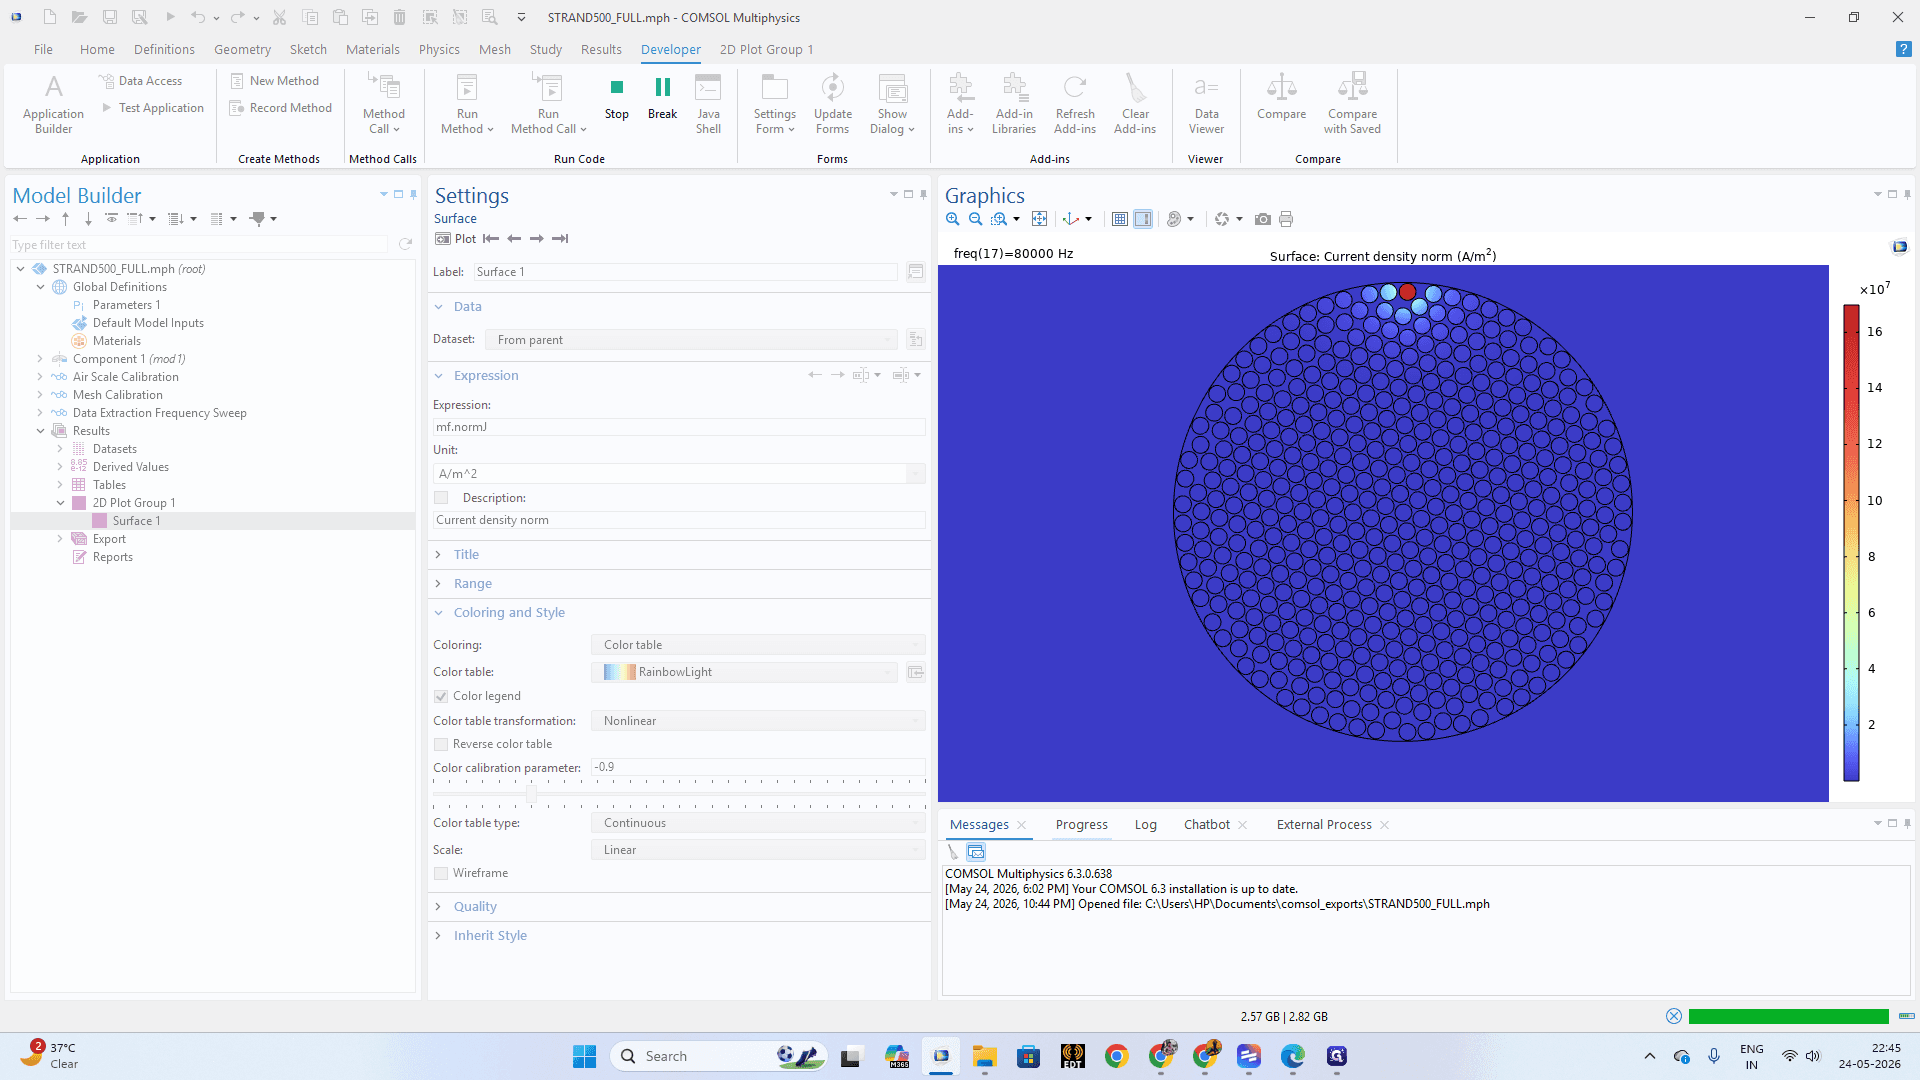Click the Print icon in Graphics toolbar
The width and height of the screenshot is (1920, 1080).
click(x=1286, y=219)
